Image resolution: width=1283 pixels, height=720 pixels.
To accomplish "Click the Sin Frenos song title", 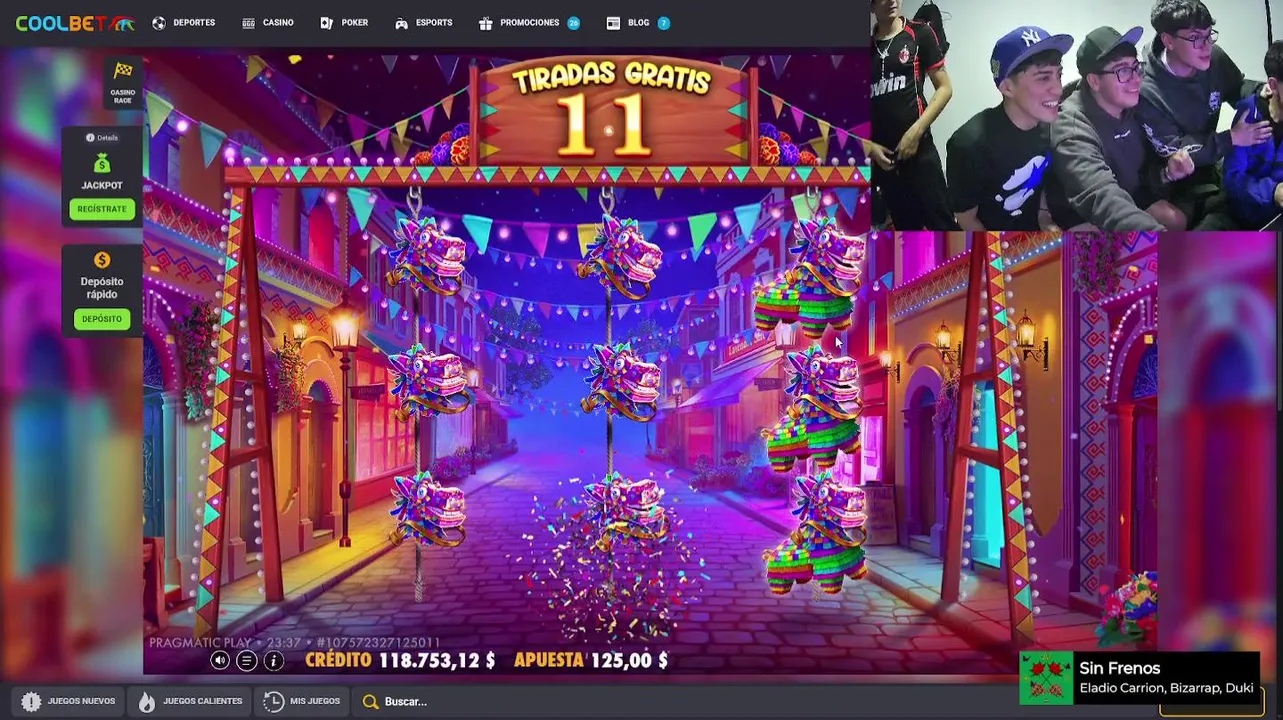I will [x=1119, y=668].
